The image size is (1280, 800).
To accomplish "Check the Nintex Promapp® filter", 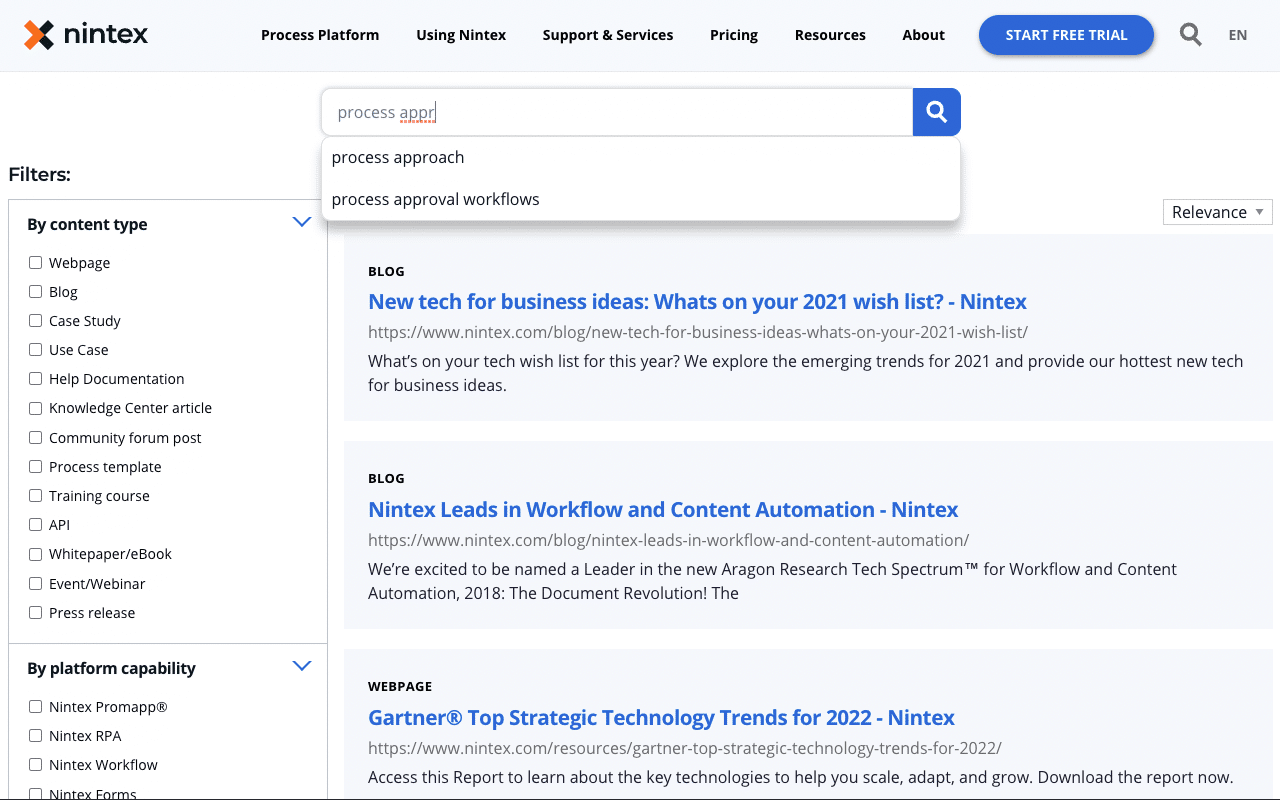I will point(35,707).
